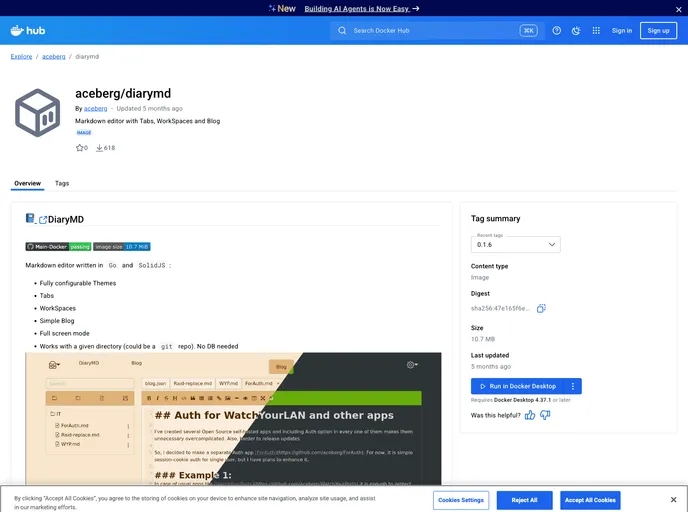The height and width of the screenshot is (512, 688).
Task: Click the Docker Hub logo
Action: (28, 31)
